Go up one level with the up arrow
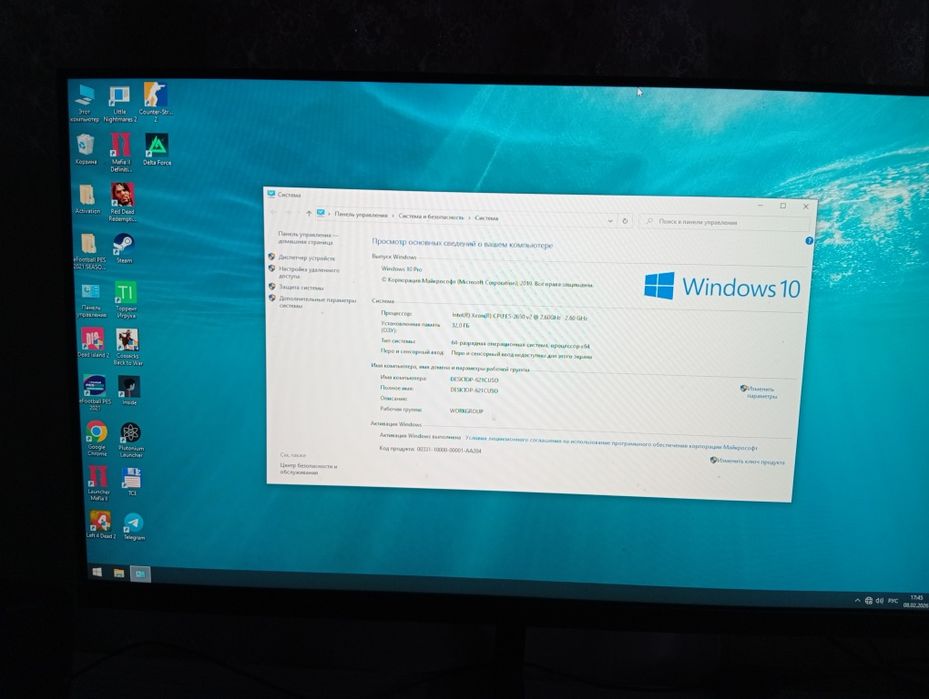Viewport: 929px width, 699px height. point(309,213)
